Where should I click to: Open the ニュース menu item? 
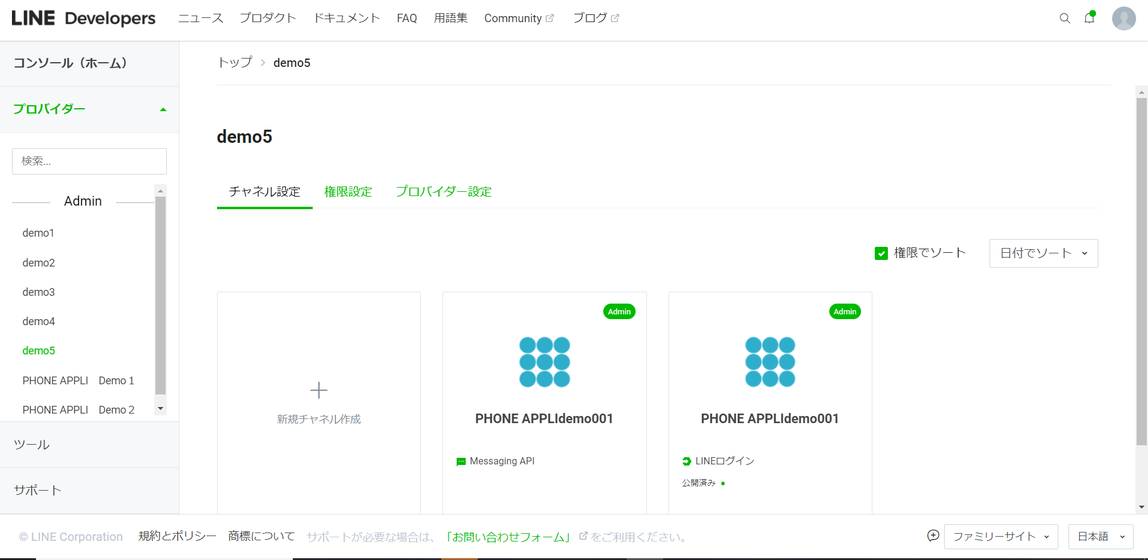click(201, 18)
